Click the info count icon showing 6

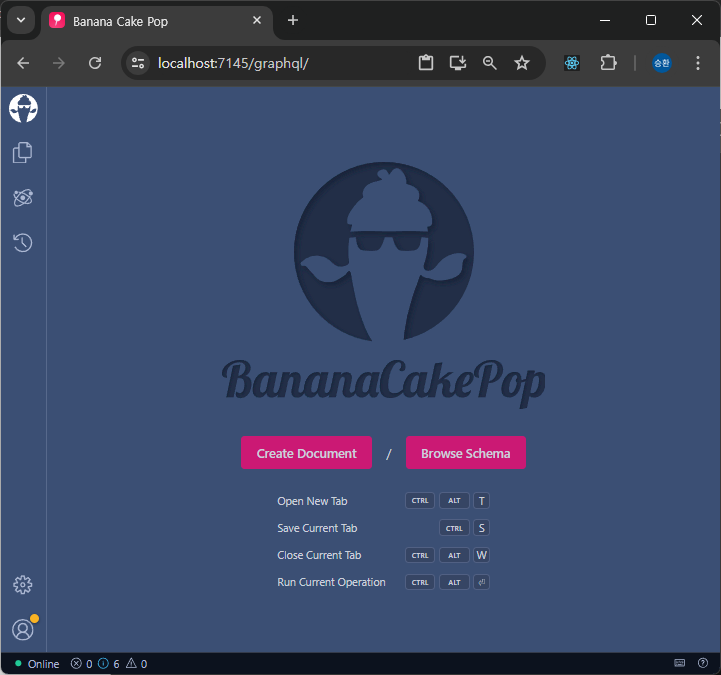click(x=103, y=664)
